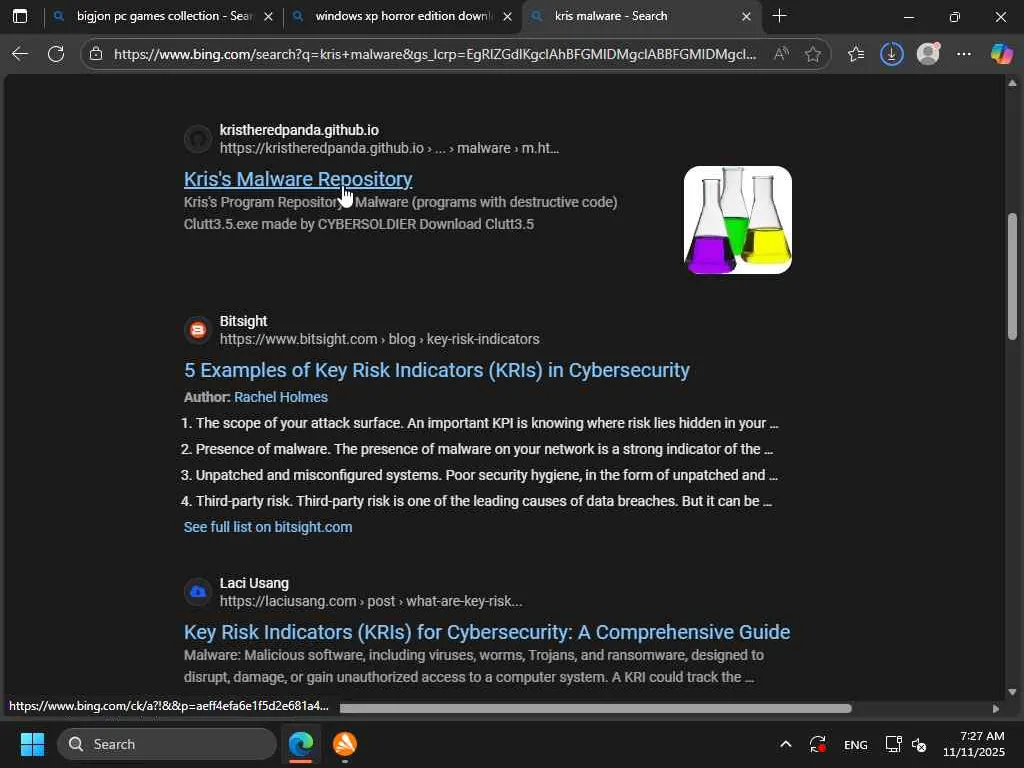This screenshot has height=768, width=1024.
Task: Click the sync status tray icon
Action: [818, 744]
